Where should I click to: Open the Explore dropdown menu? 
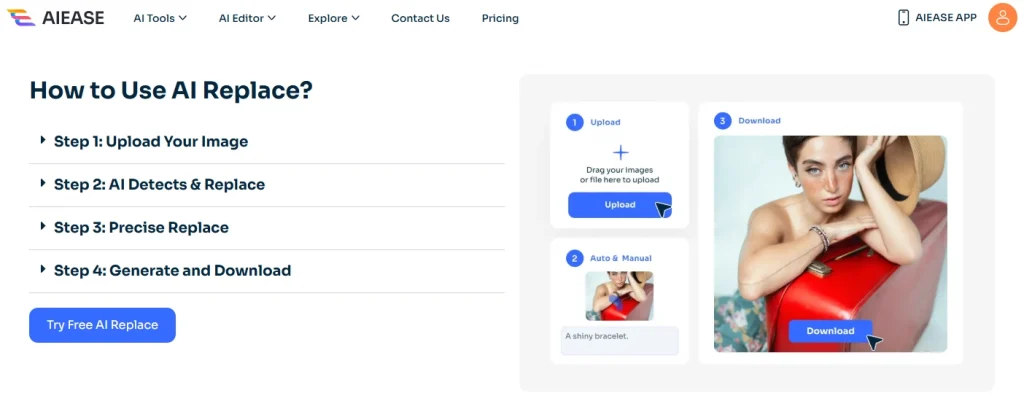click(x=334, y=18)
